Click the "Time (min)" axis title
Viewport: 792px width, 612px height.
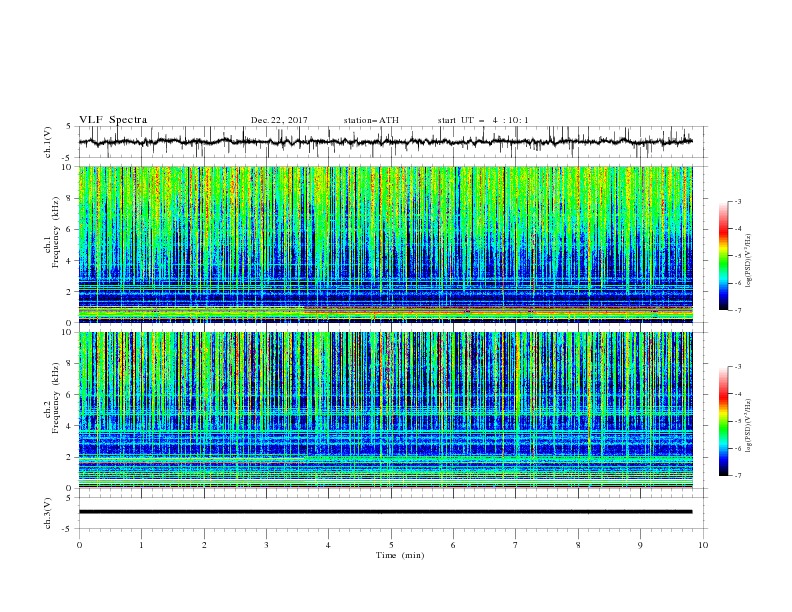(x=400, y=555)
